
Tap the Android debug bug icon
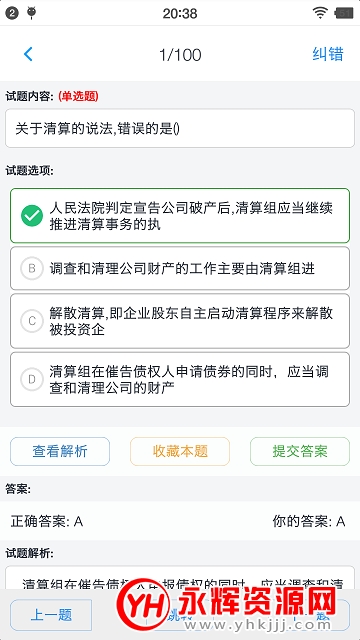(31, 13)
